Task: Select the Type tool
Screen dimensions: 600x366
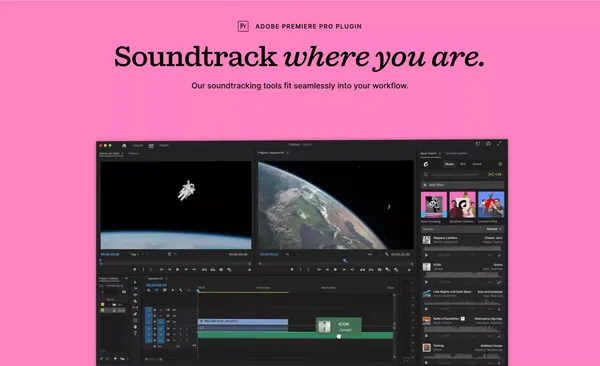Action: click(x=135, y=333)
